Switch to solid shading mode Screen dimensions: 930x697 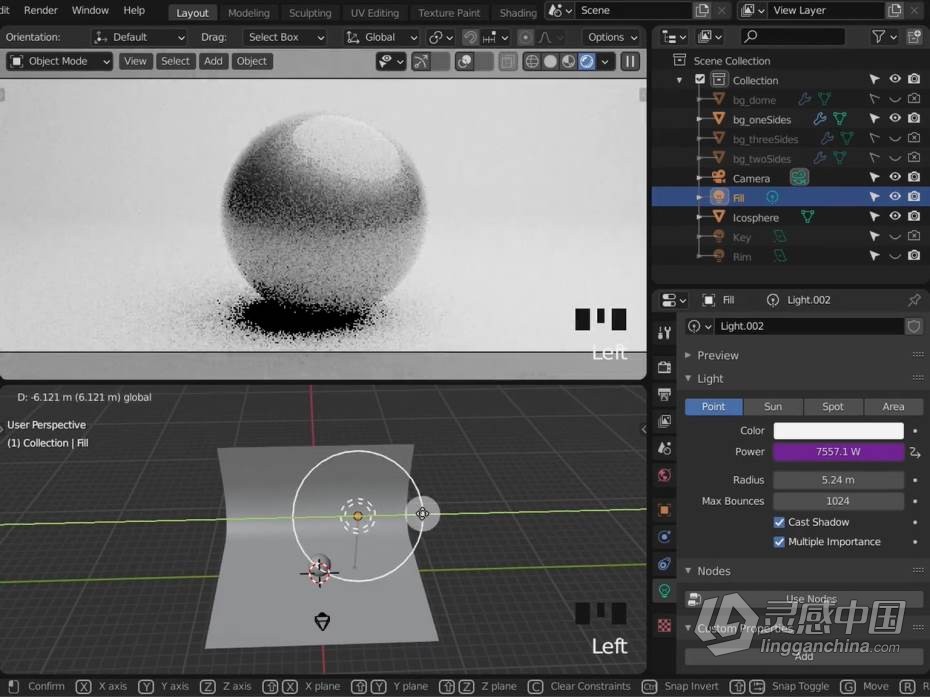click(550, 61)
